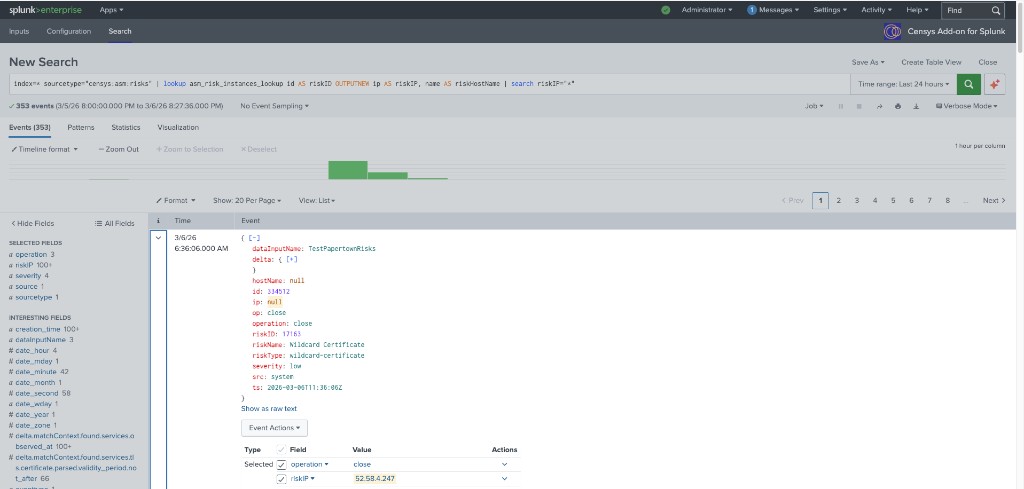The height and width of the screenshot is (489, 1024).
Task: Open the Save As dropdown
Action: point(868,62)
